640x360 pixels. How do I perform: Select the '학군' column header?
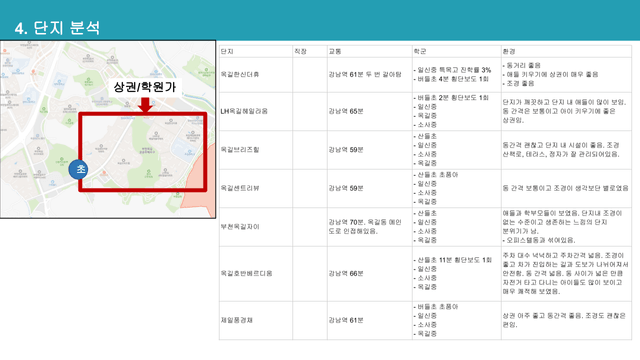pyautogui.click(x=456, y=51)
